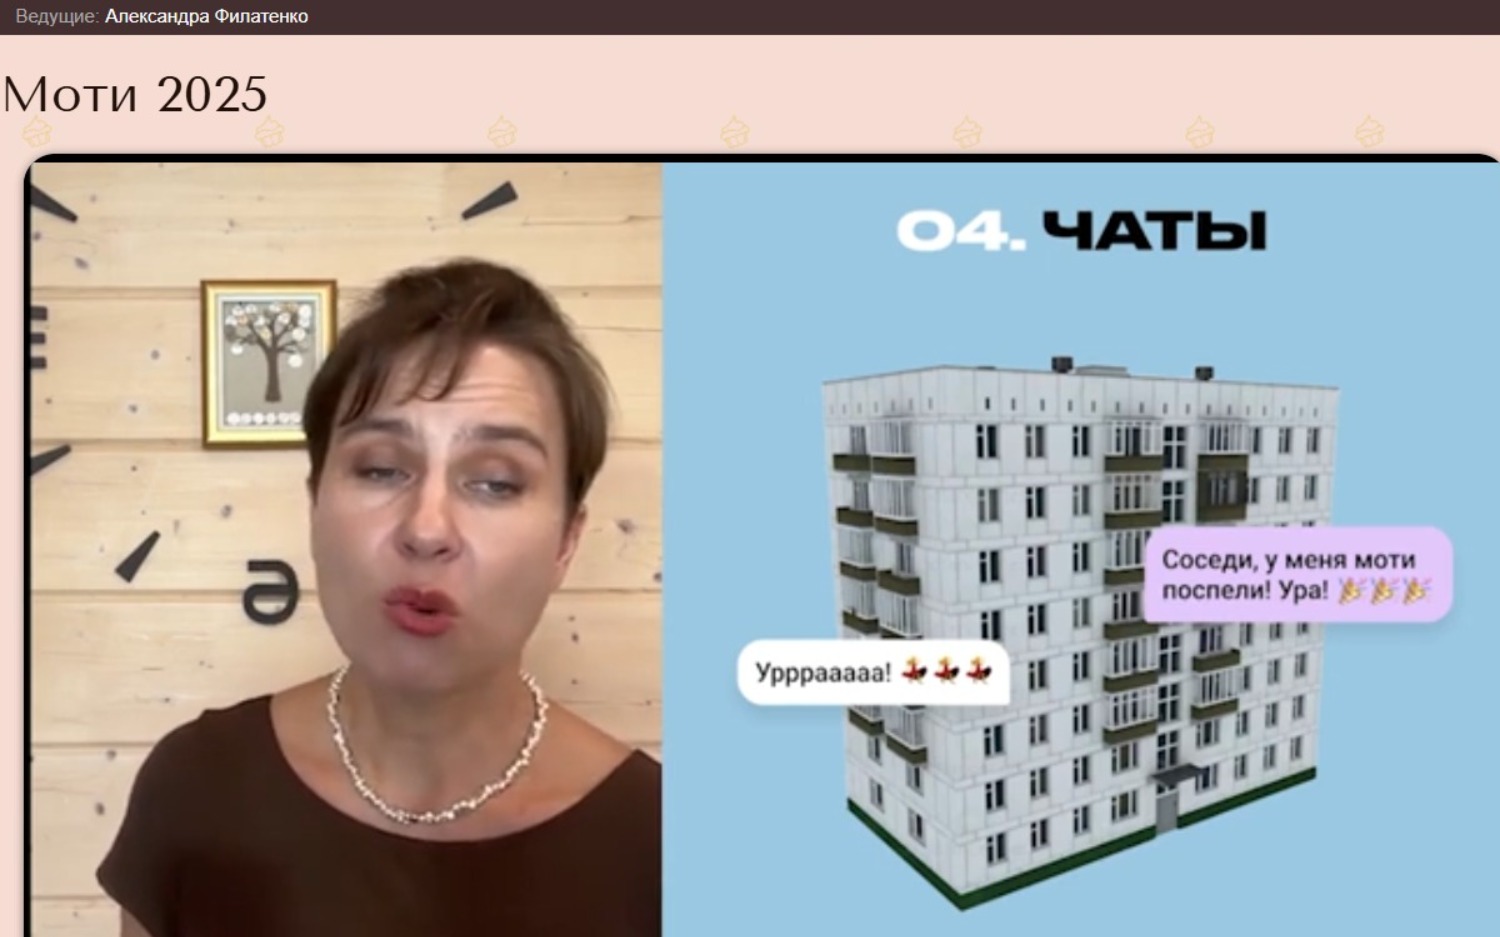Viewport: 1500px width, 937px height.
Task: Click the chat bubble 'Урррааааа!'
Action: (x=873, y=672)
